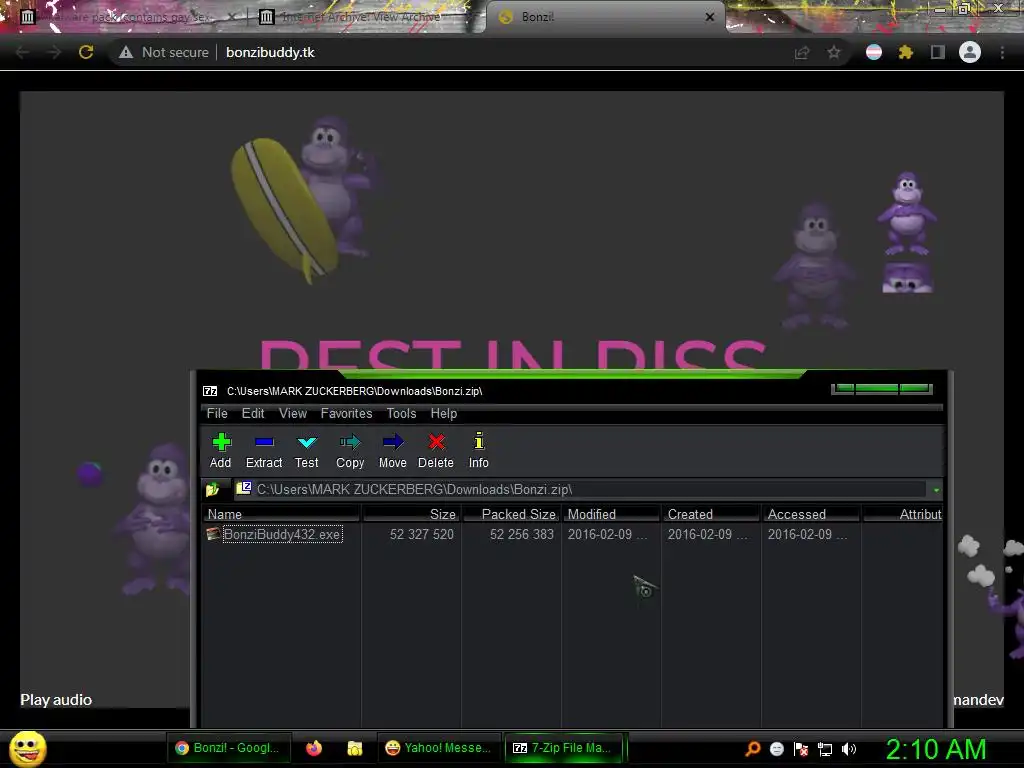Sort by the Created column header

pyautogui.click(x=711, y=514)
